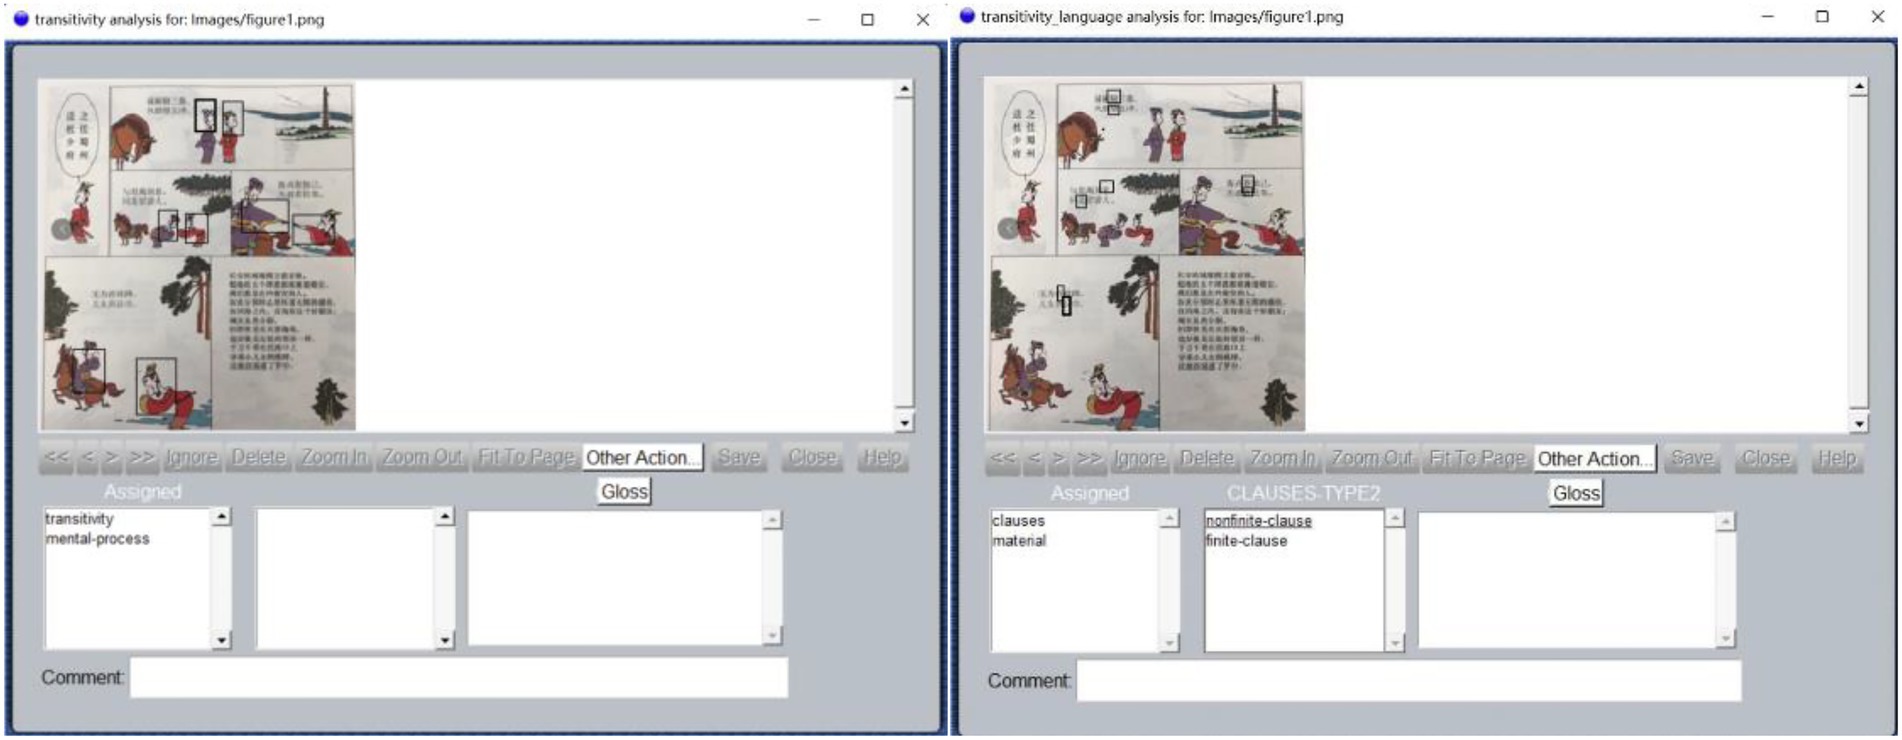Click Close button in transitivity_language toolbar
The image size is (1902, 740).
pos(1766,459)
